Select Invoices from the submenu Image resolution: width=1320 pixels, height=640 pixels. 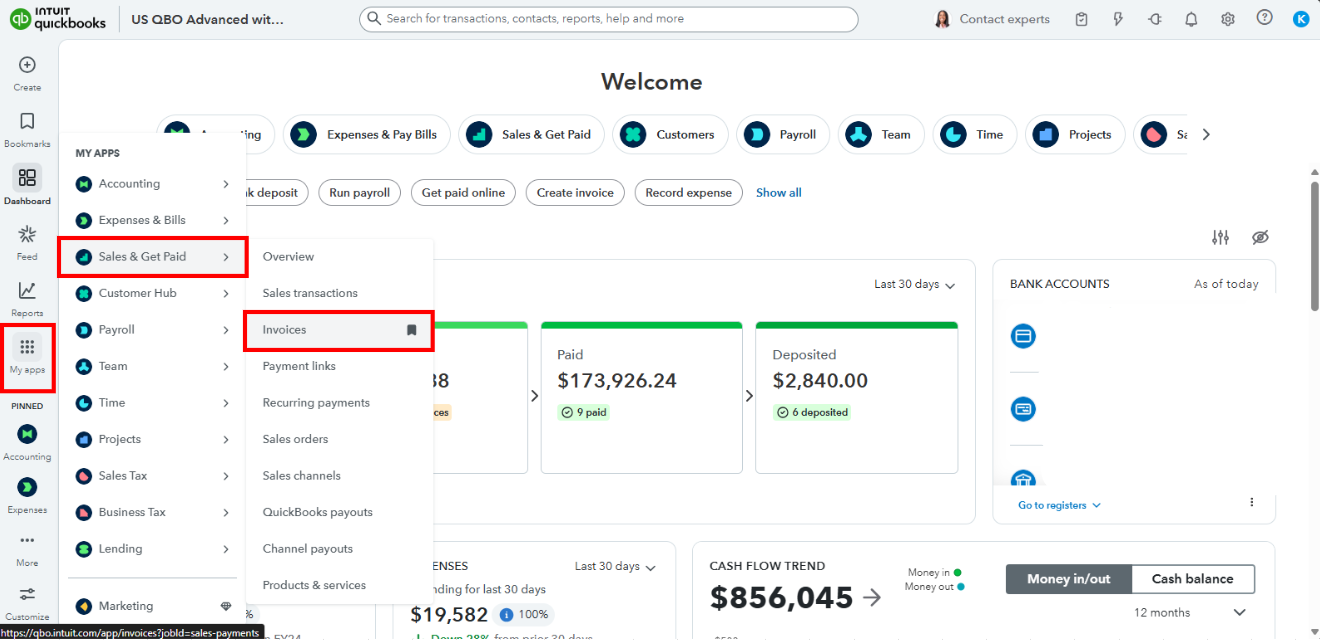339,330
